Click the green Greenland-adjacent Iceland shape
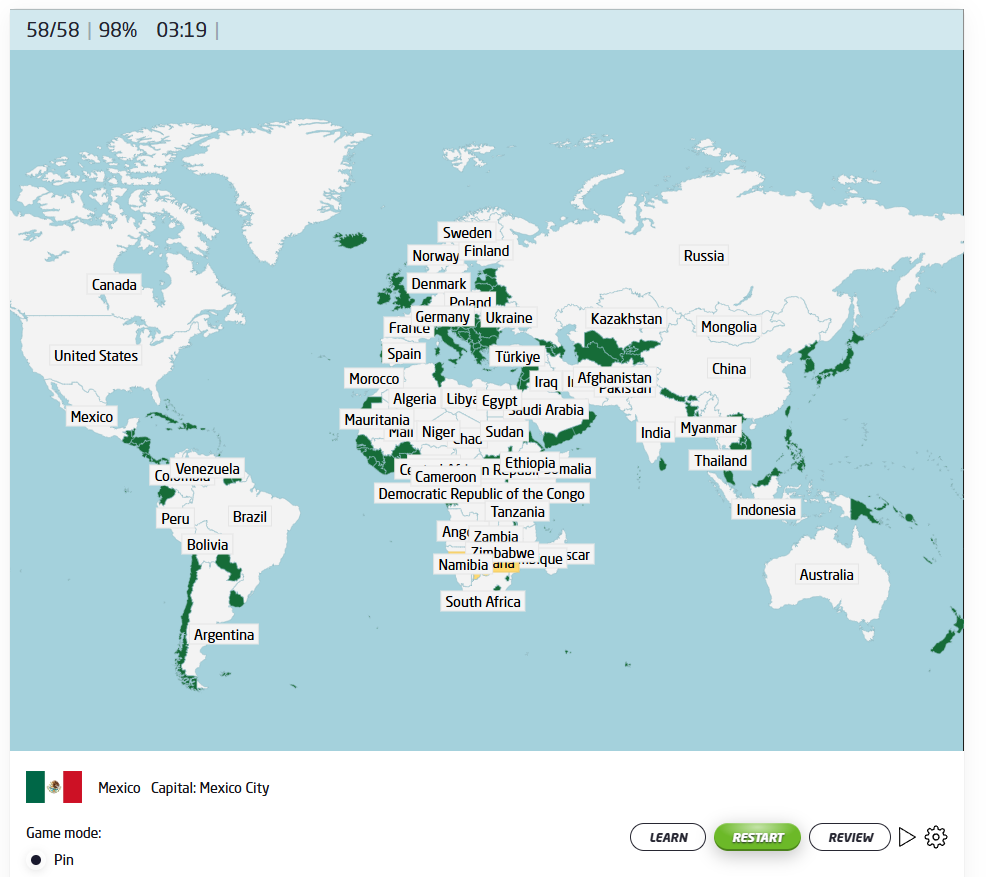The width and height of the screenshot is (998, 877). pos(351,240)
